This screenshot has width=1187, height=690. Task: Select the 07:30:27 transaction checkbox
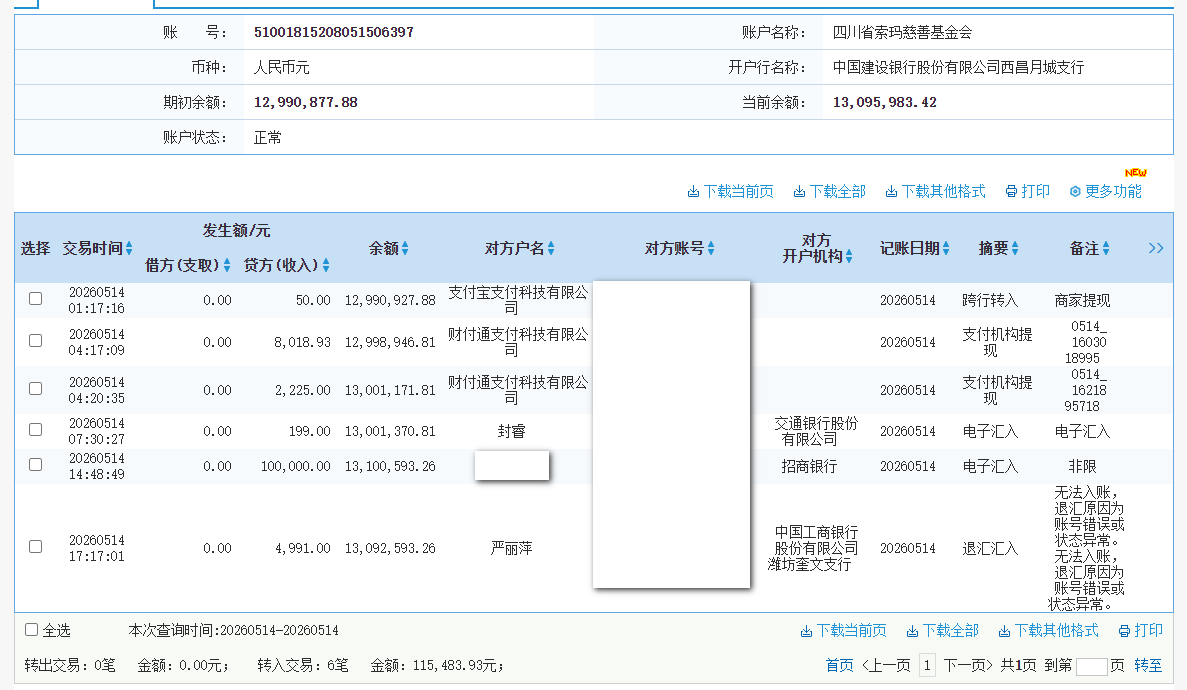coord(36,429)
